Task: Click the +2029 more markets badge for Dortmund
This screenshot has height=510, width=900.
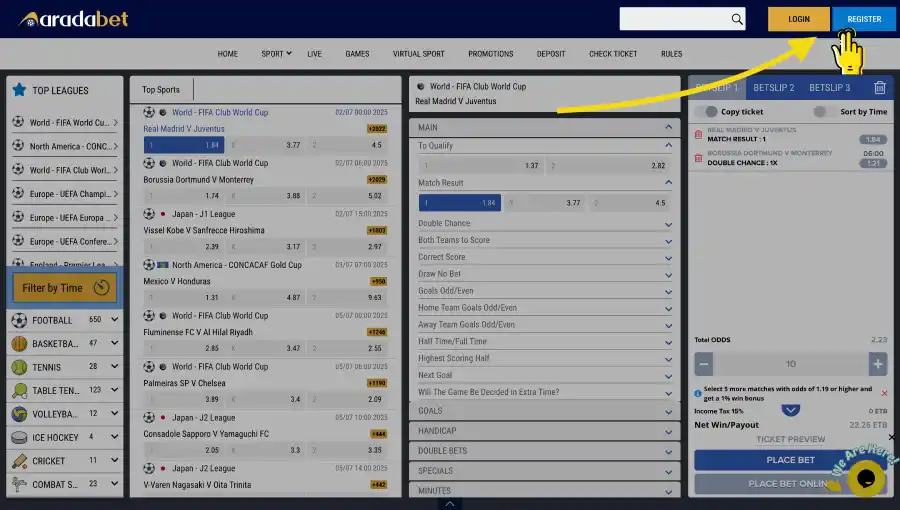Action: [x=377, y=180]
